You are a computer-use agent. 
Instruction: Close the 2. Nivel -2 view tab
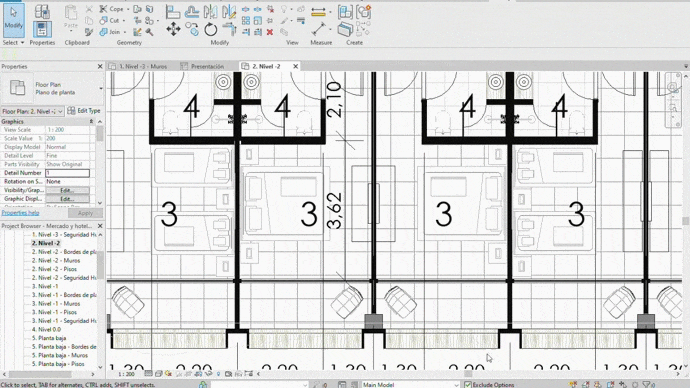[x=296, y=66]
